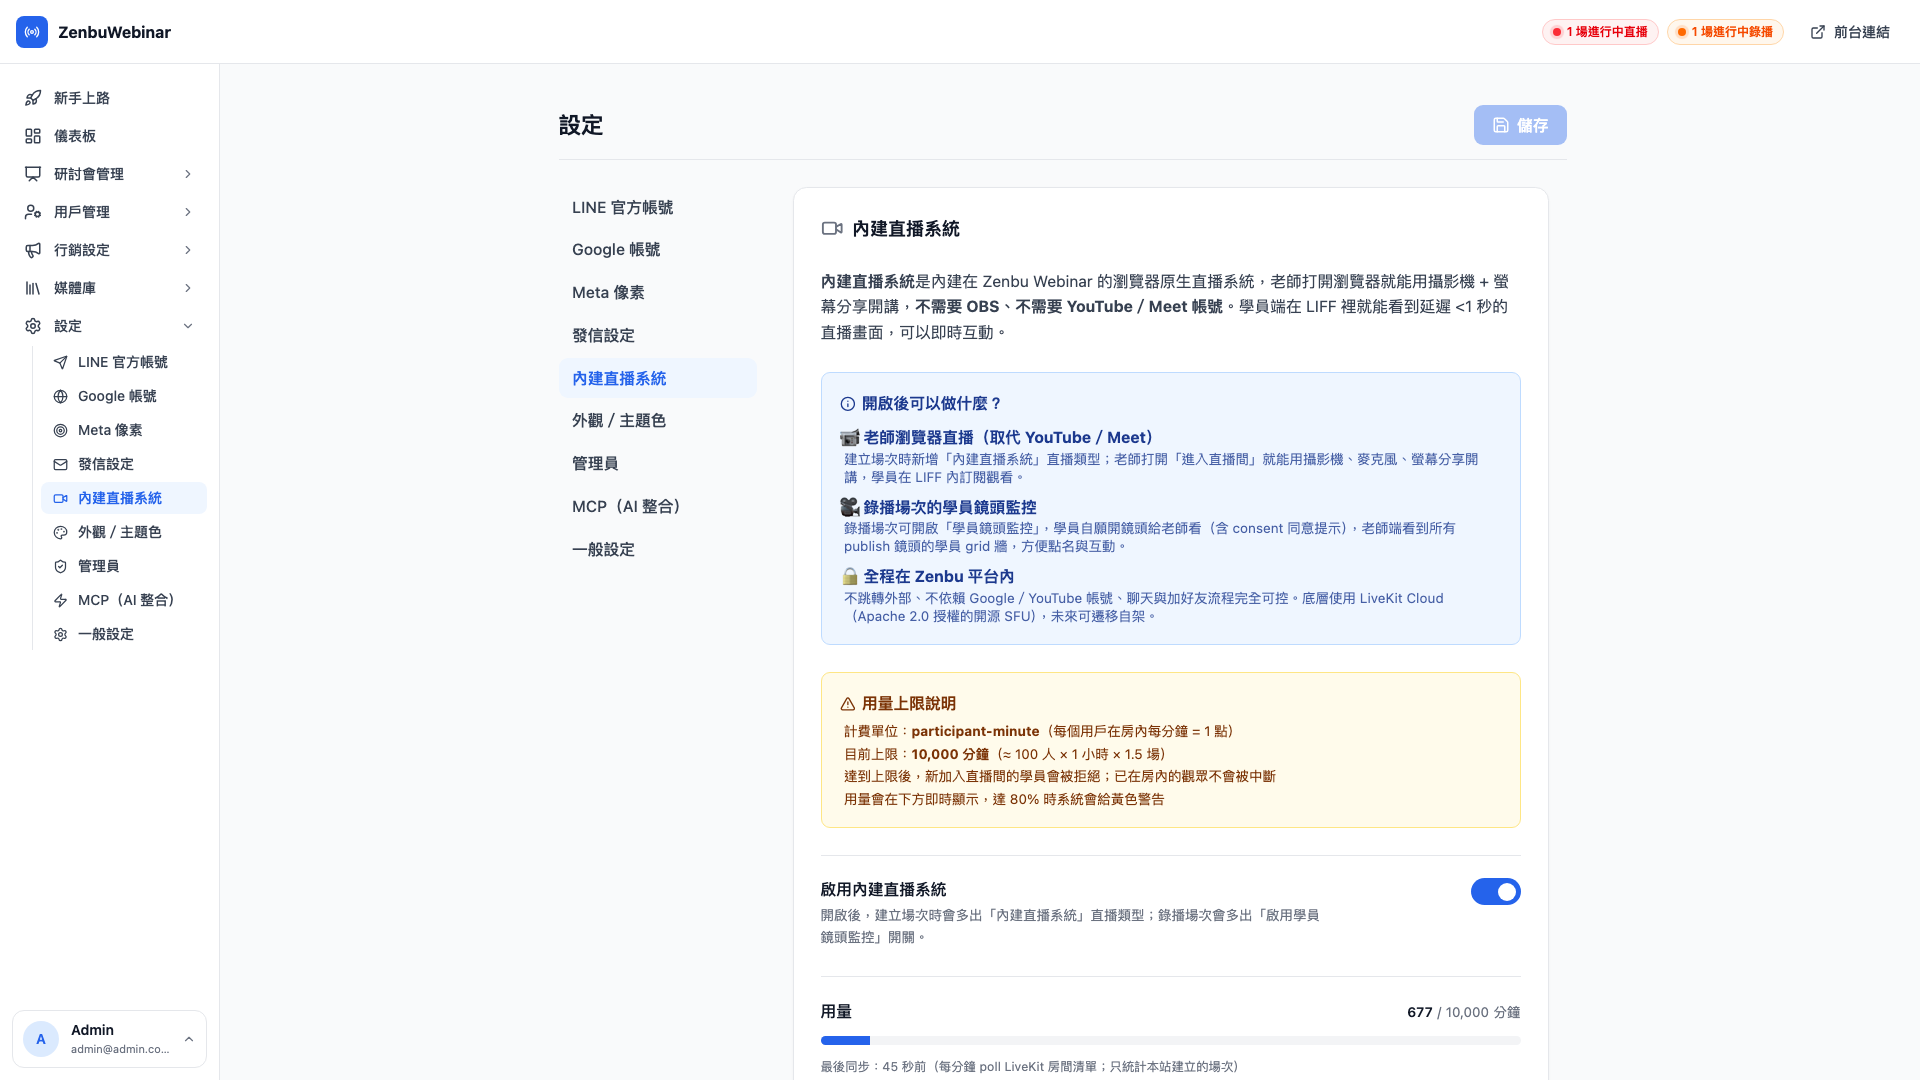The height and width of the screenshot is (1080, 1920).
Task: Open the Admin account menu chevron
Action: pos(189,1039)
